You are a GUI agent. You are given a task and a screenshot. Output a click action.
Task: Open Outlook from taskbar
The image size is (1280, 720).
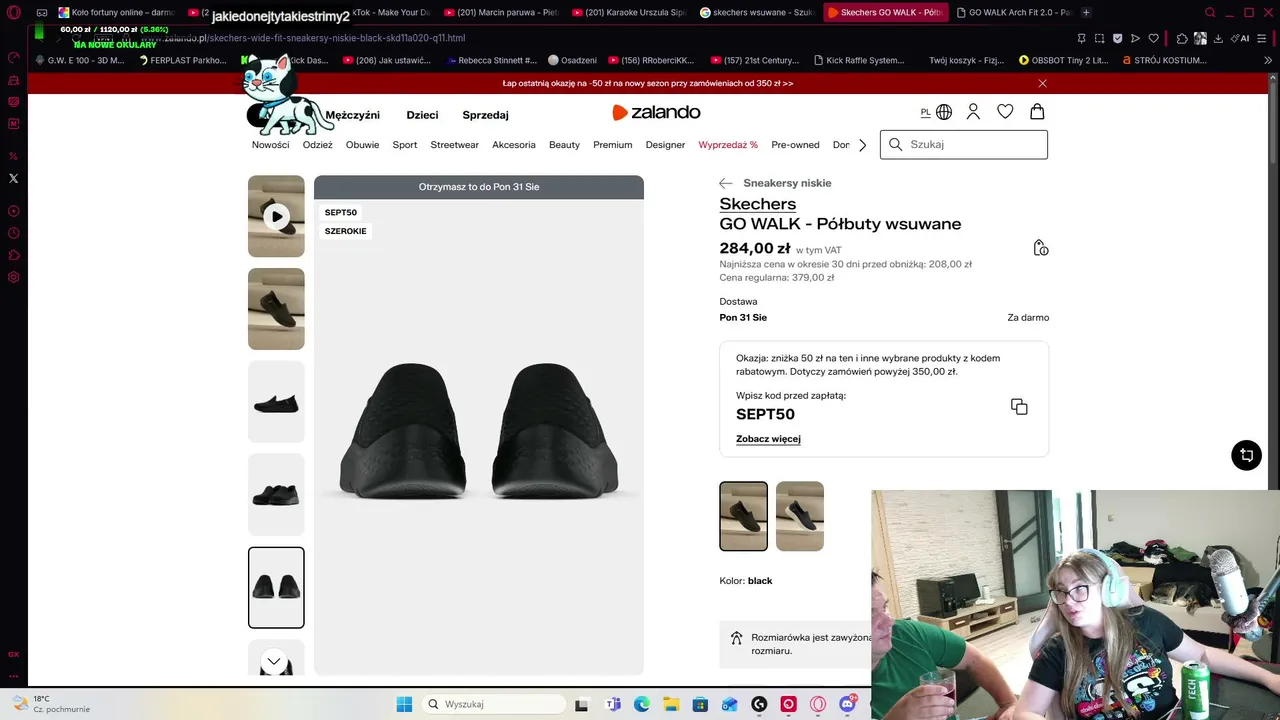pos(730,704)
